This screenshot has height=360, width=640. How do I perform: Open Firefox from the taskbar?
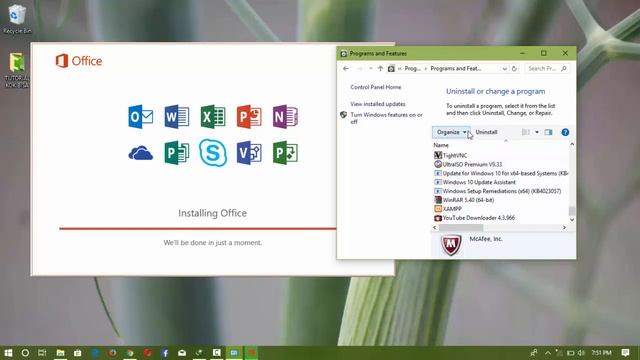click(x=112, y=353)
